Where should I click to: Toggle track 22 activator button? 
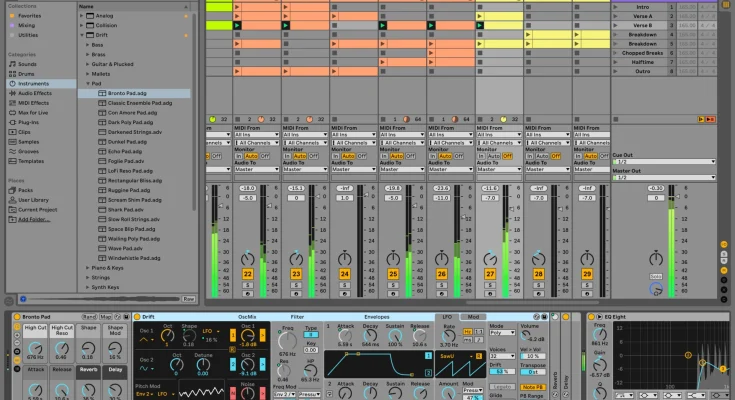[x=248, y=273]
